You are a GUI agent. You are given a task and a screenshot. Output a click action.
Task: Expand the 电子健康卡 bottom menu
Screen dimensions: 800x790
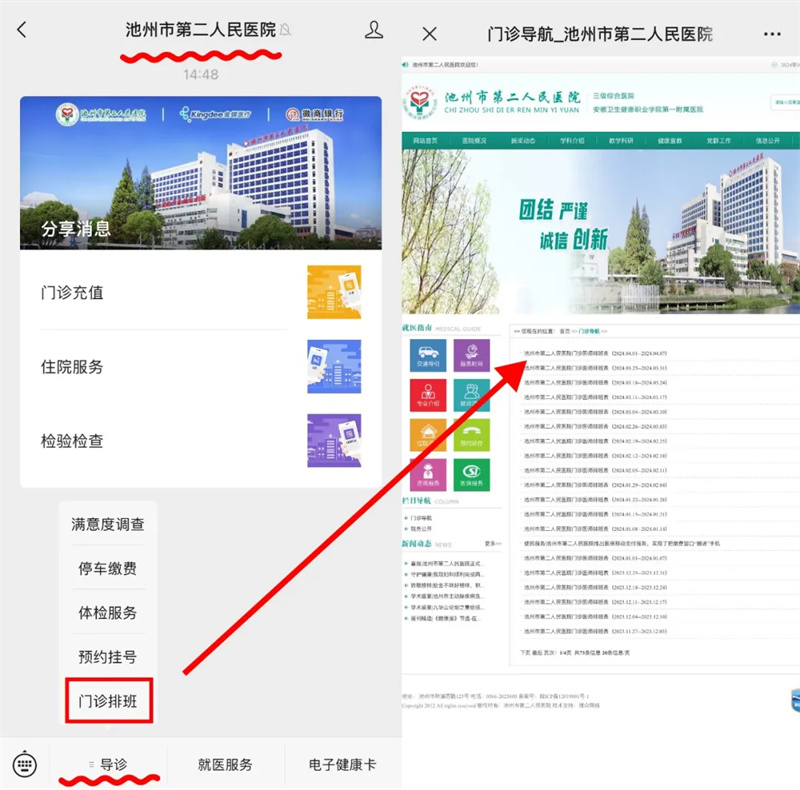click(x=342, y=765)
